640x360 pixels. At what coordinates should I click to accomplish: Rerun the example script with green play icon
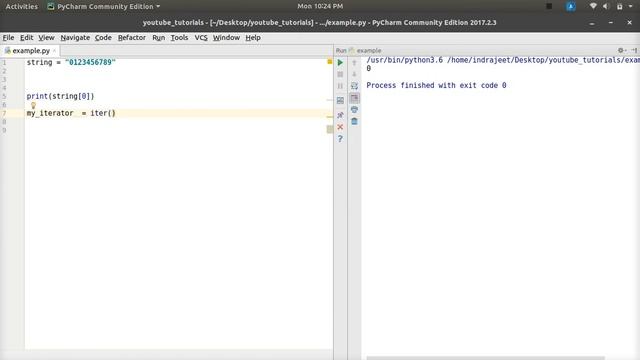[x=340, y=63]
